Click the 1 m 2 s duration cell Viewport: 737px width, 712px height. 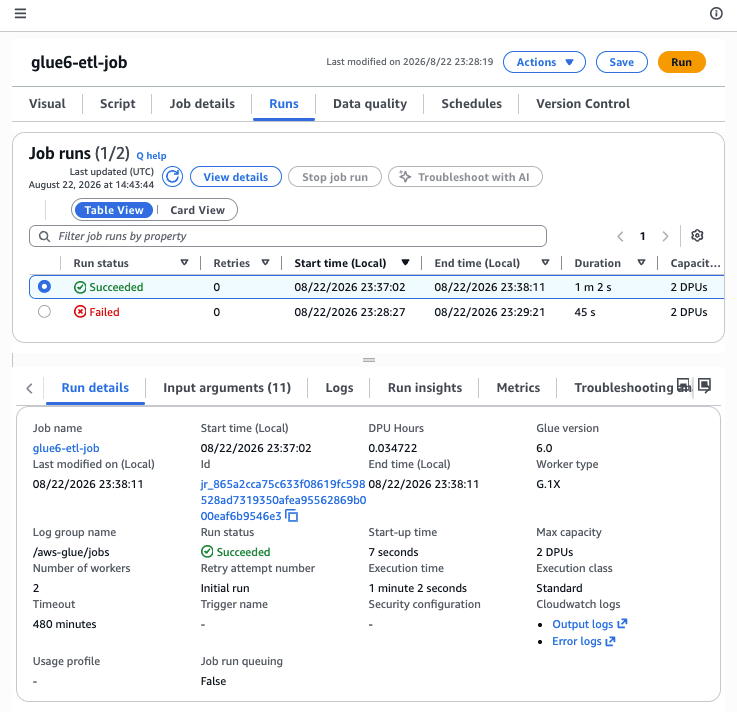coord(593,287)
